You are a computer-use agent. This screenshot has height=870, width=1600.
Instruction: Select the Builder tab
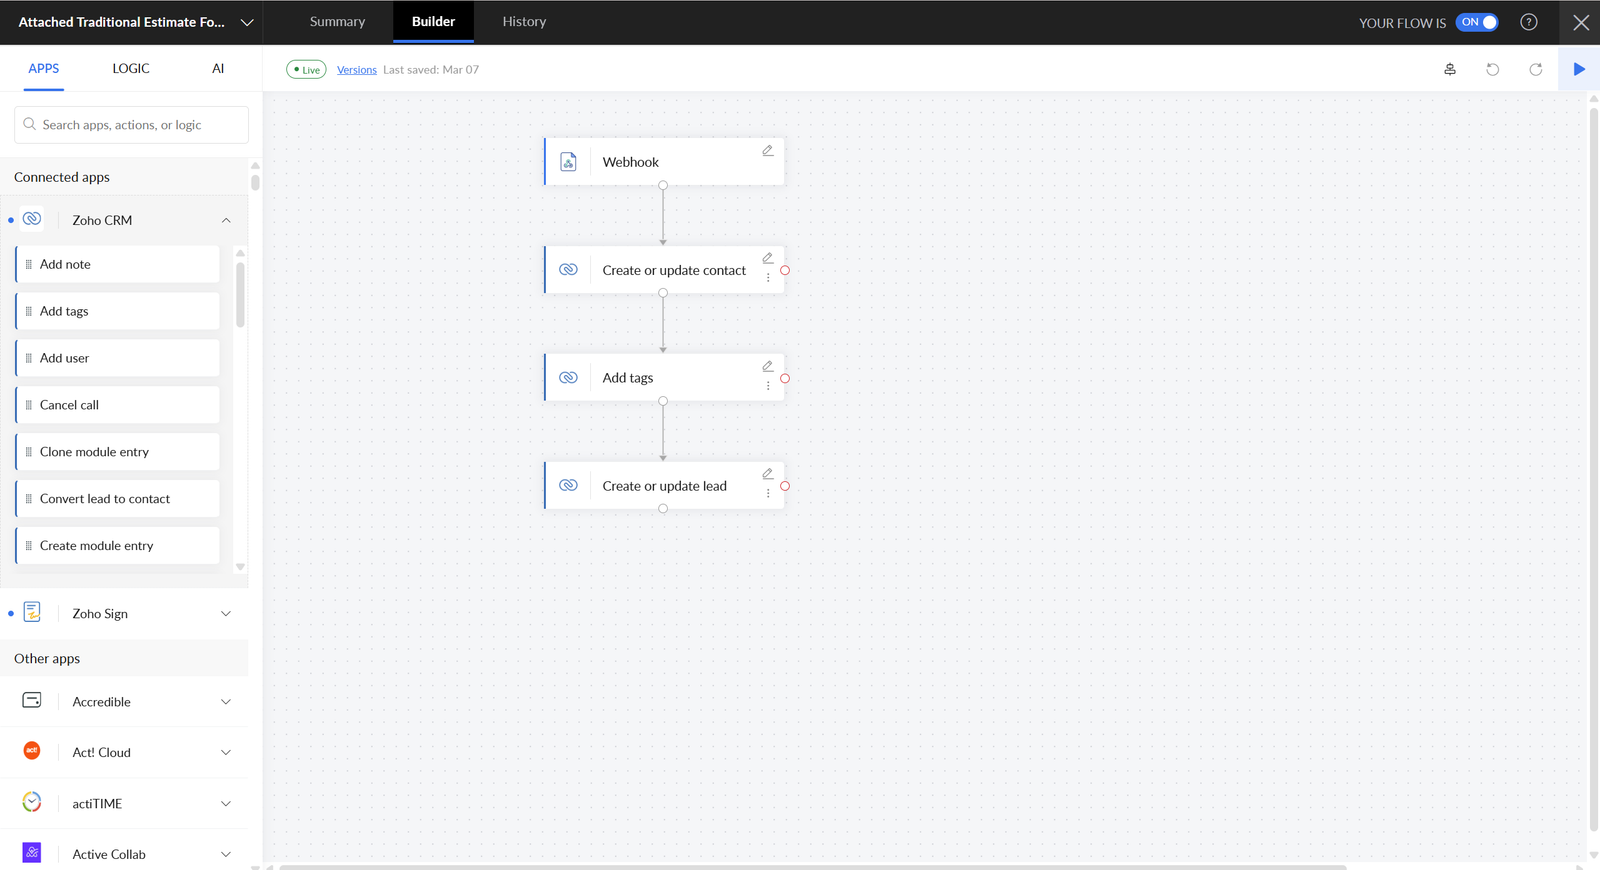[433, 22]
